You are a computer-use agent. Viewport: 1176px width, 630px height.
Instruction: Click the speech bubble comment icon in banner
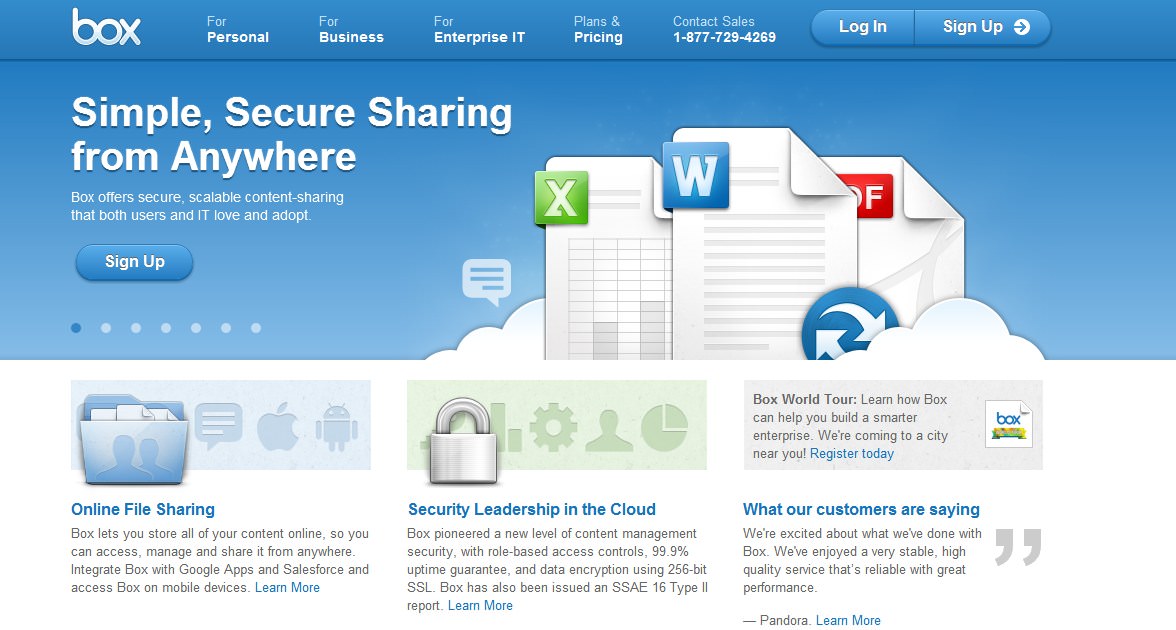pyautogui.click(x=487, y=281)
